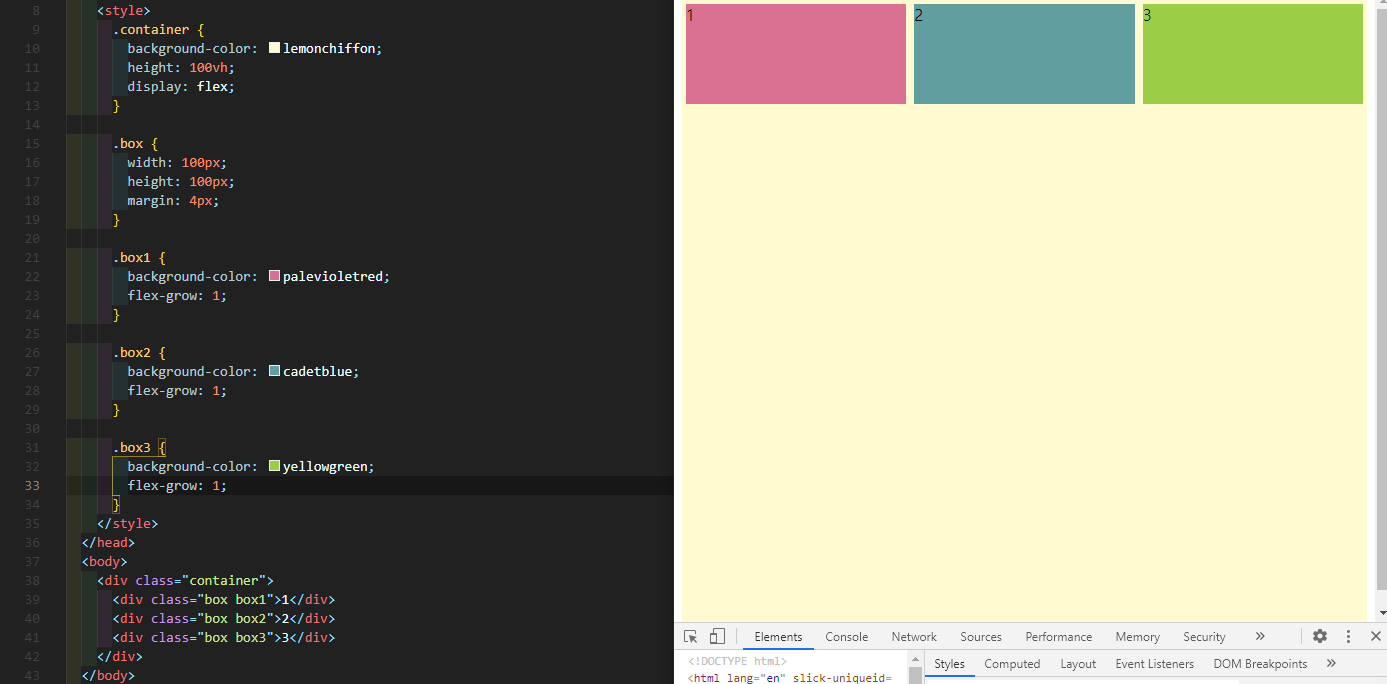Click the pink box labeled 1

pos(796,54)
